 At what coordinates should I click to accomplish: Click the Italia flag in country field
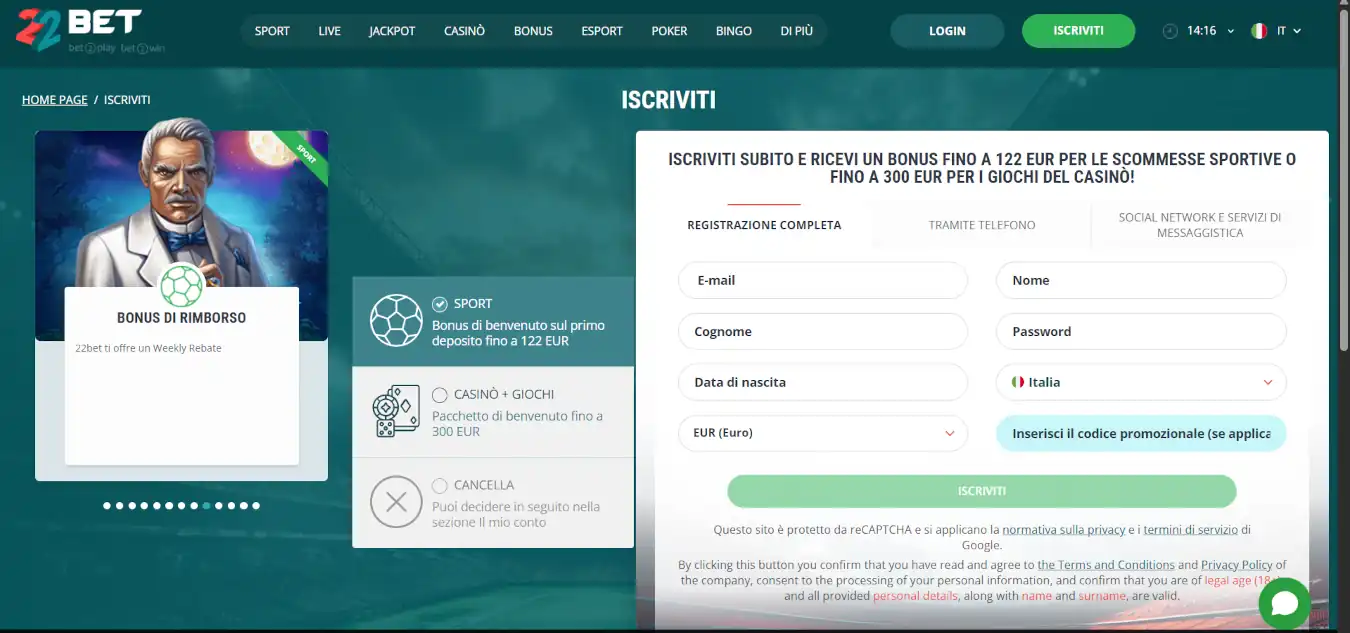pyautogui.click(x=1018, y=382)
